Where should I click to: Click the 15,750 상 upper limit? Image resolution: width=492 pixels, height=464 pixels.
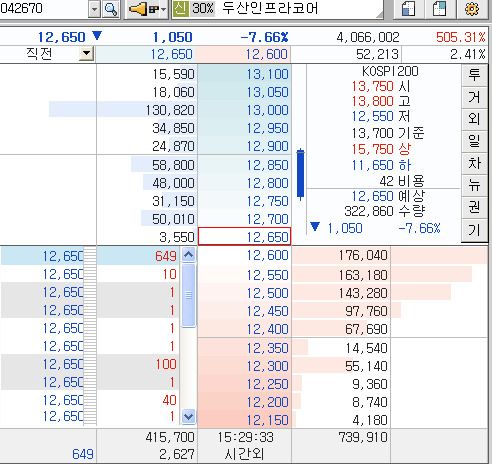click(x=381, y=149)
